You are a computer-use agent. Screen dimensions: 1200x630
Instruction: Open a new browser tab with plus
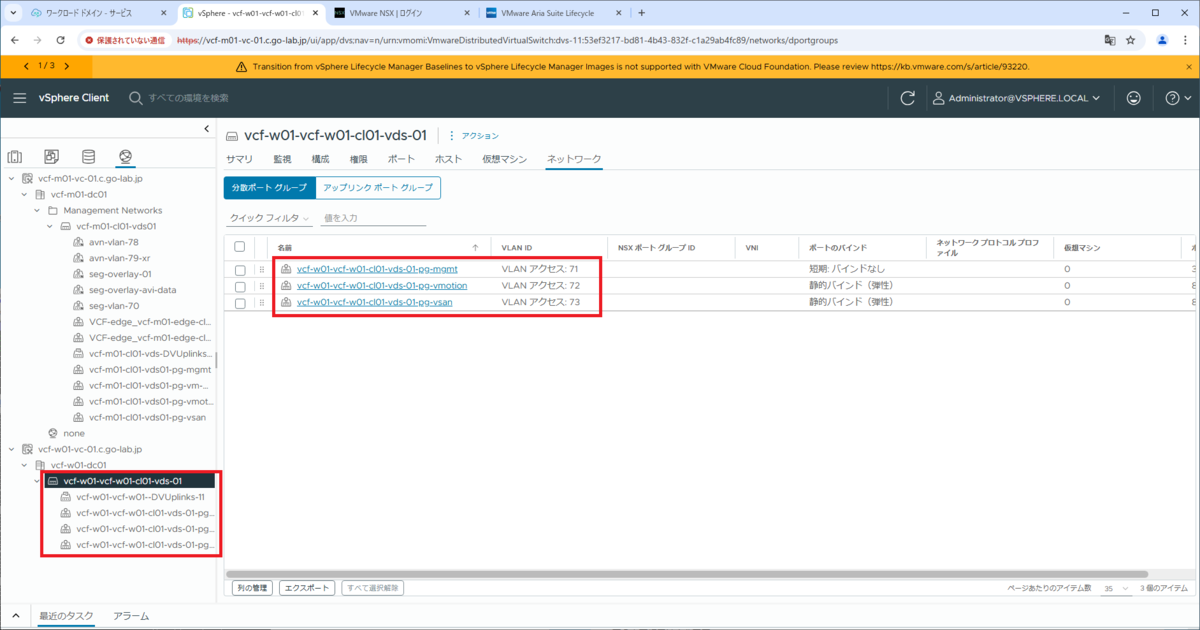(x=641, y=13)
